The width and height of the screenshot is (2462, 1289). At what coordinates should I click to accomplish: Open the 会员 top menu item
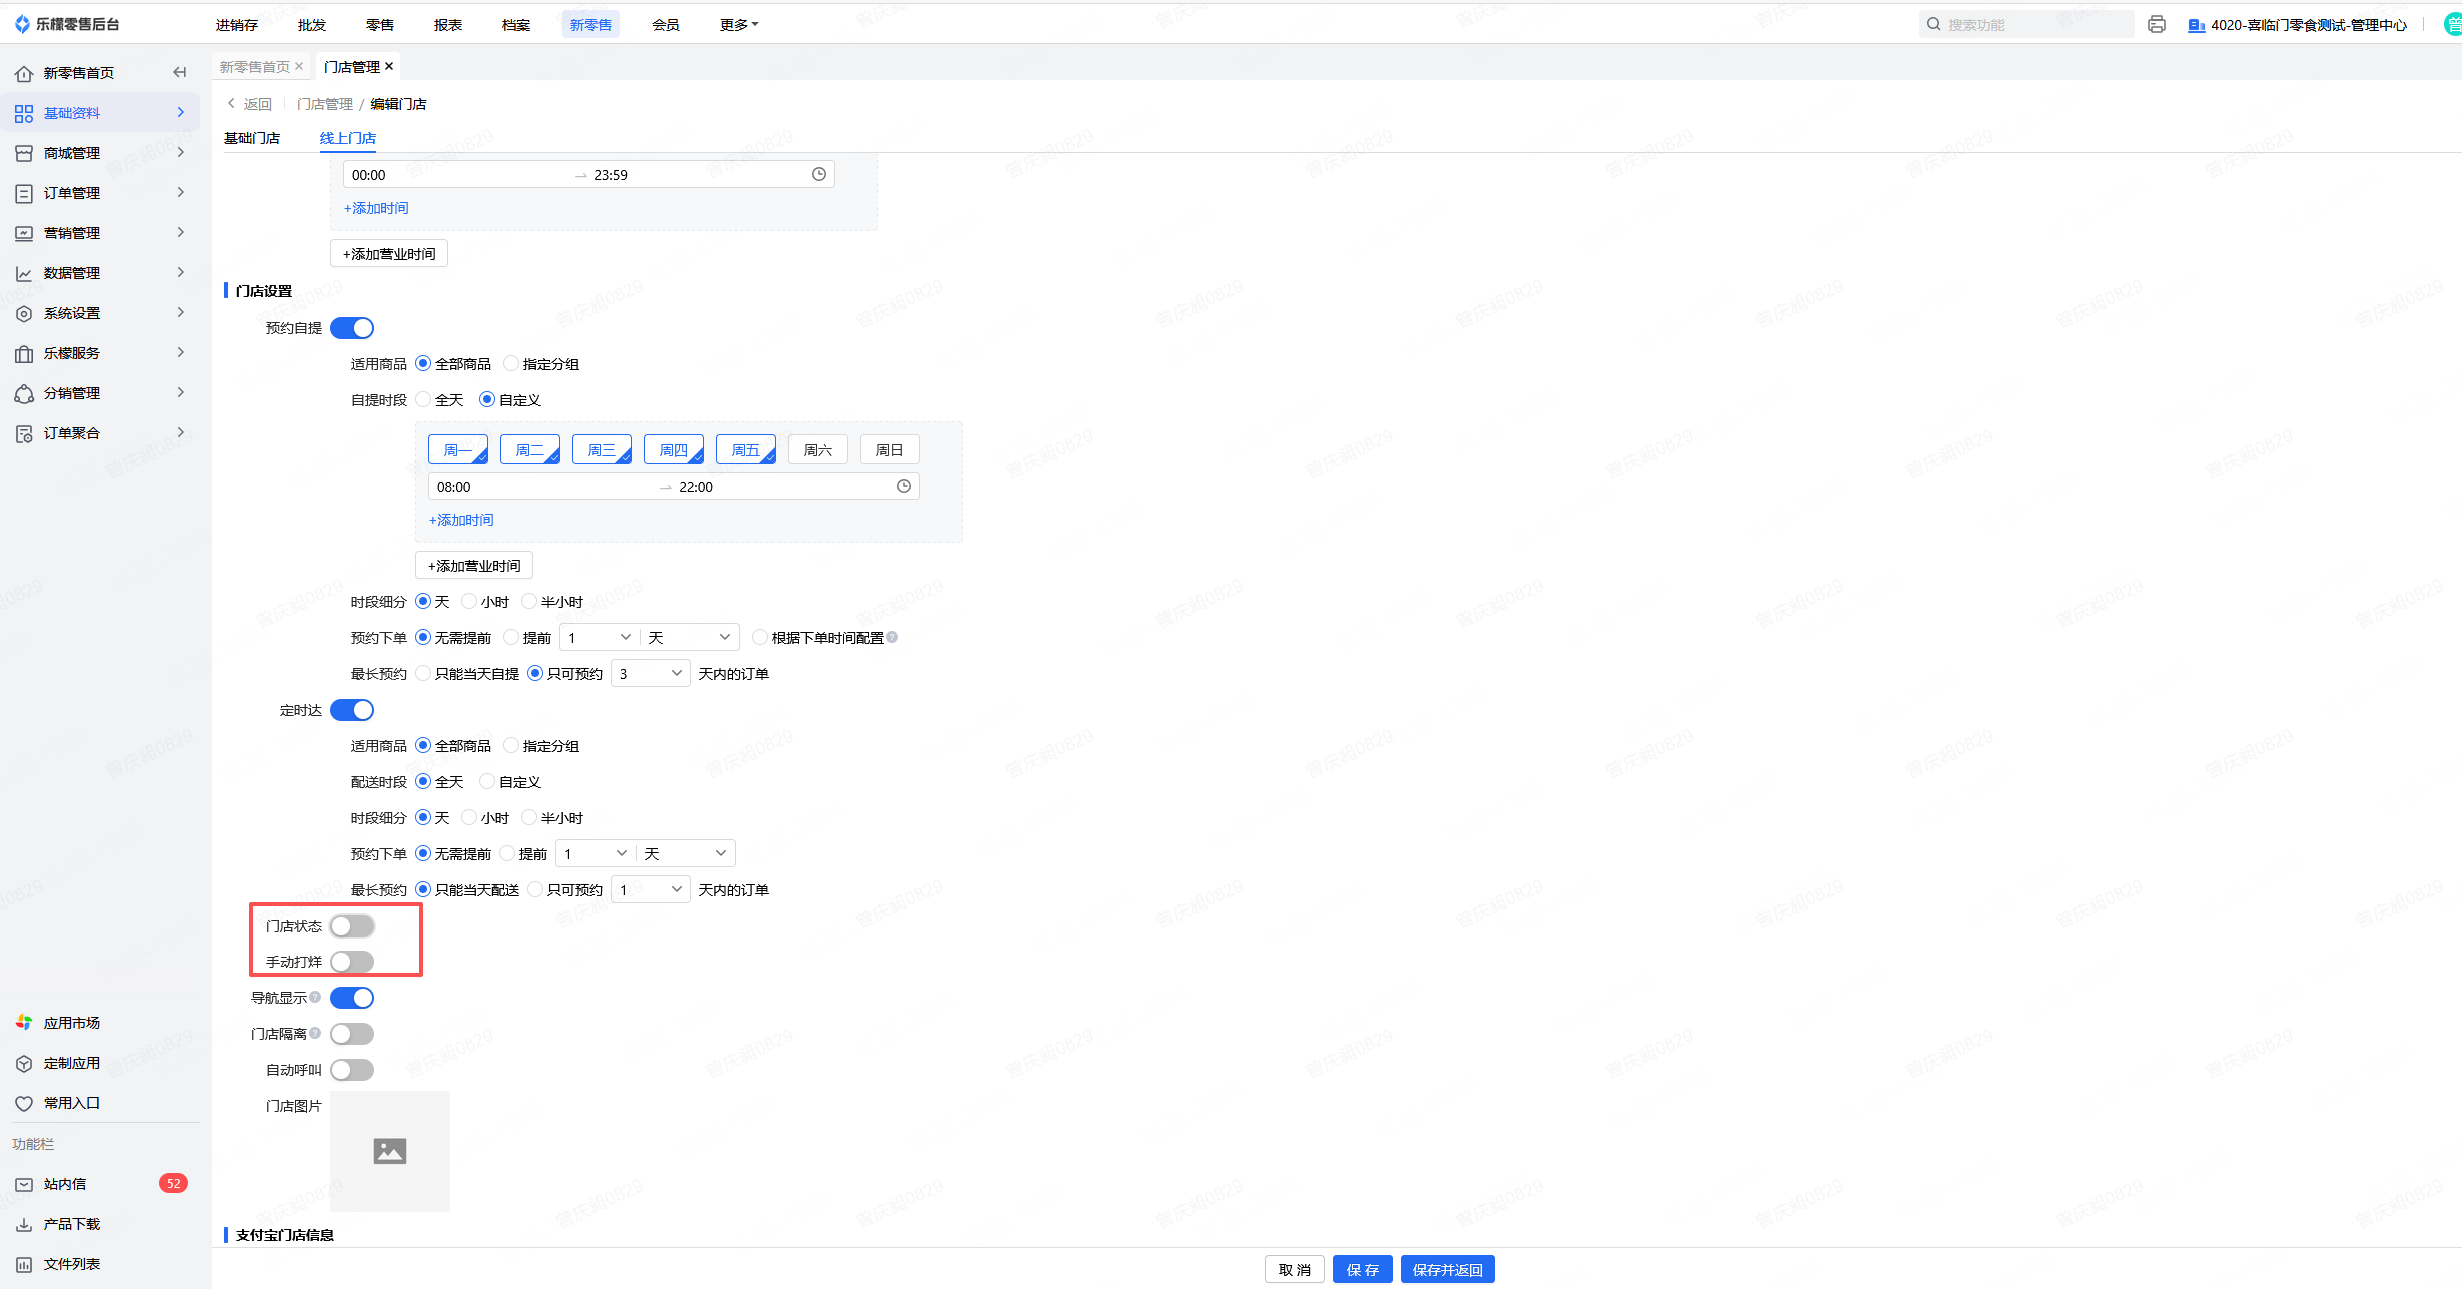(665, 25)
